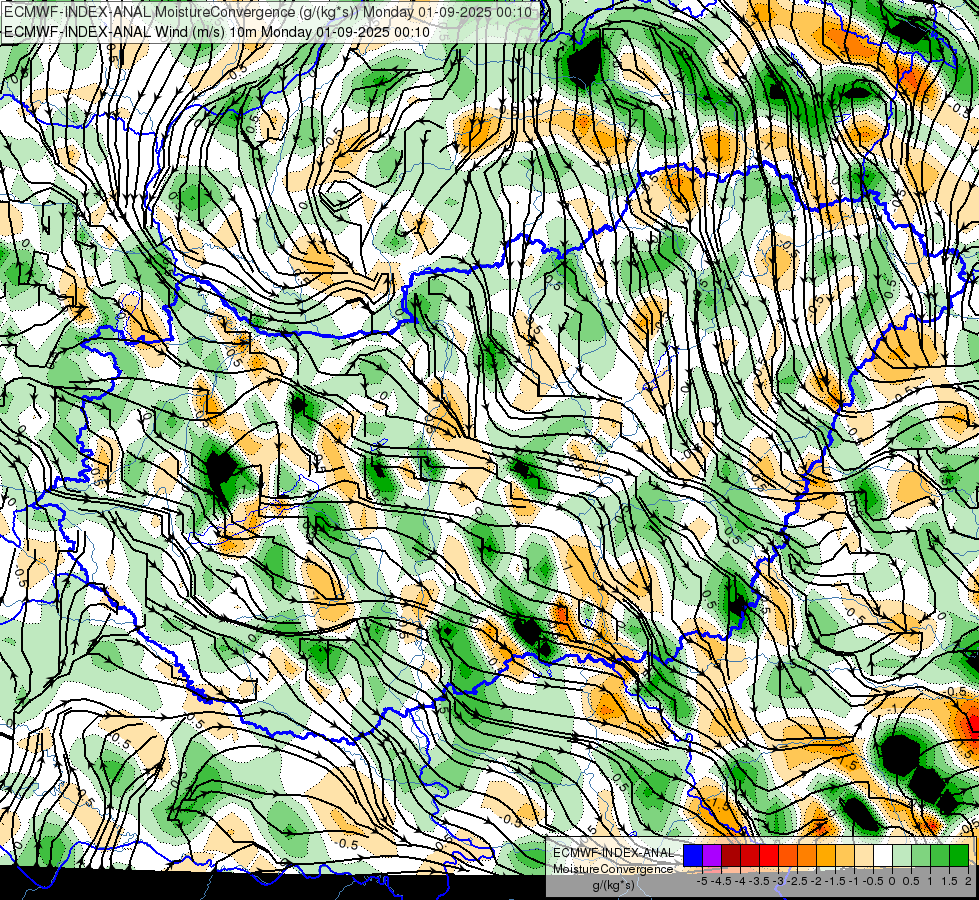The width and height of the screenshot is (979, 900).
Task: Click the g/(kg*s) unit label in the legend
Action: tap(613, 886)
